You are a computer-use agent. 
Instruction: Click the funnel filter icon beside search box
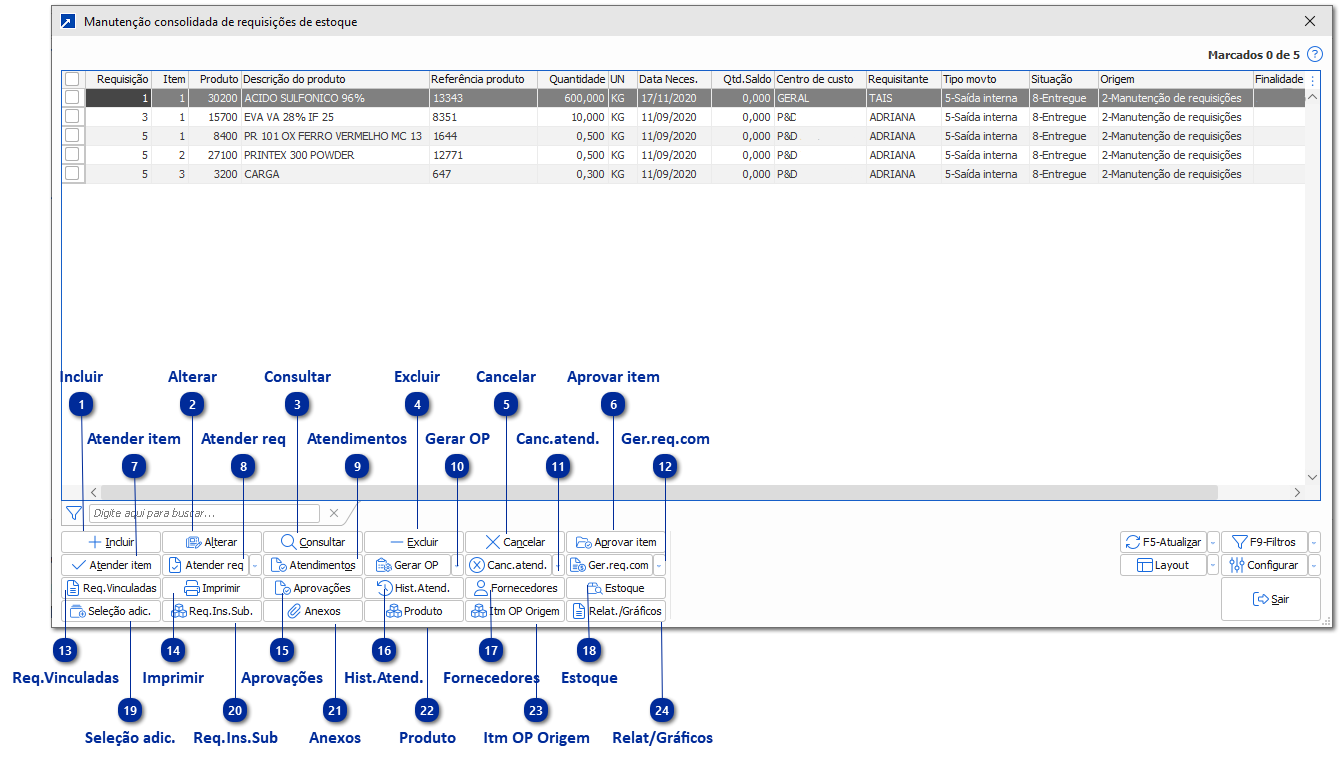click(73, 513)
